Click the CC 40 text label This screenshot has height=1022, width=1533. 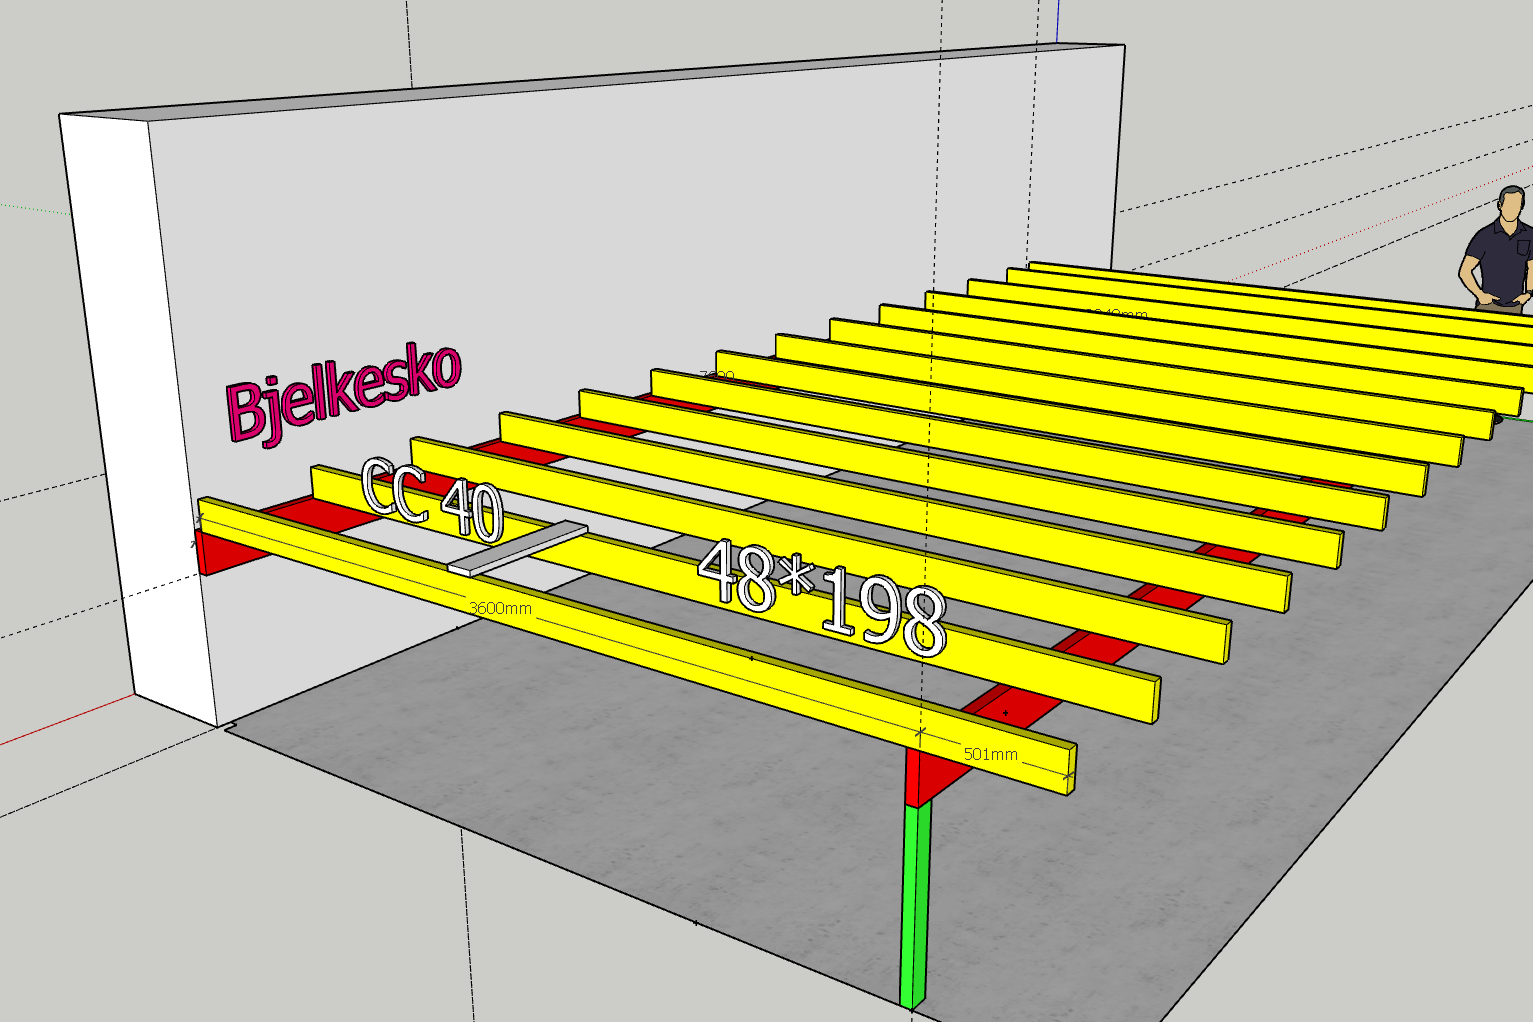[x=432, y=499]
